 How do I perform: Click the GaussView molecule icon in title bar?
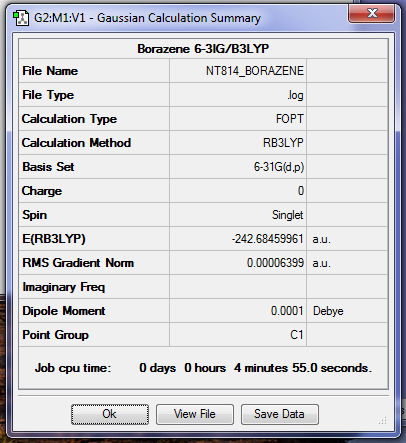click(21, 18)
